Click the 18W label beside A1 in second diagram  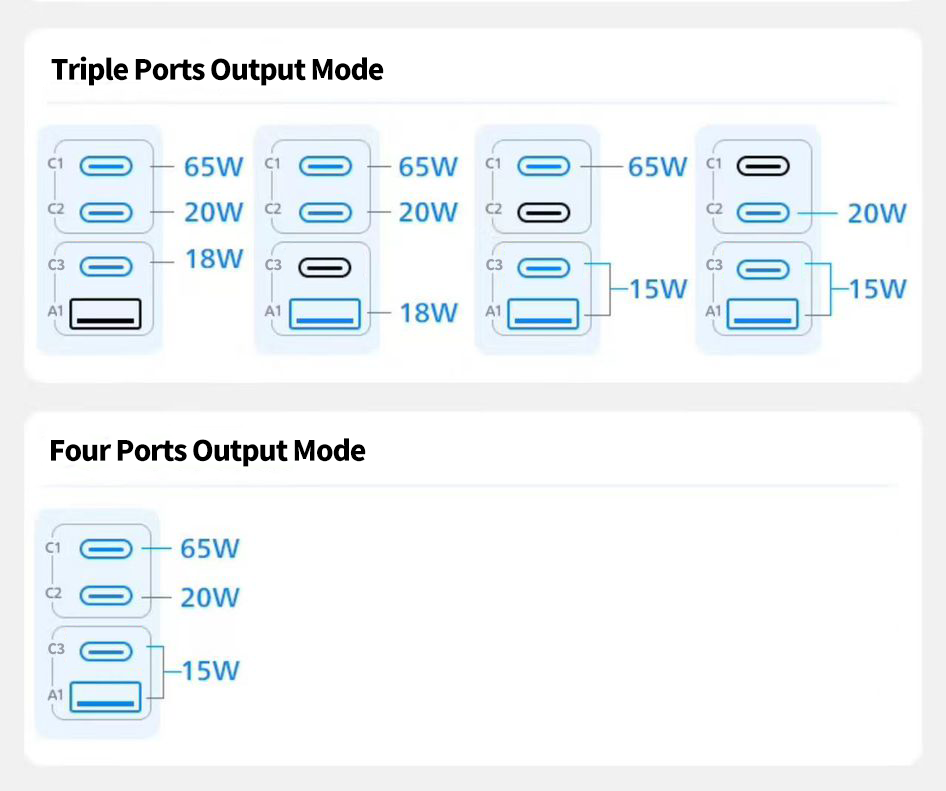pyautogui.click(x=428, y=313)
